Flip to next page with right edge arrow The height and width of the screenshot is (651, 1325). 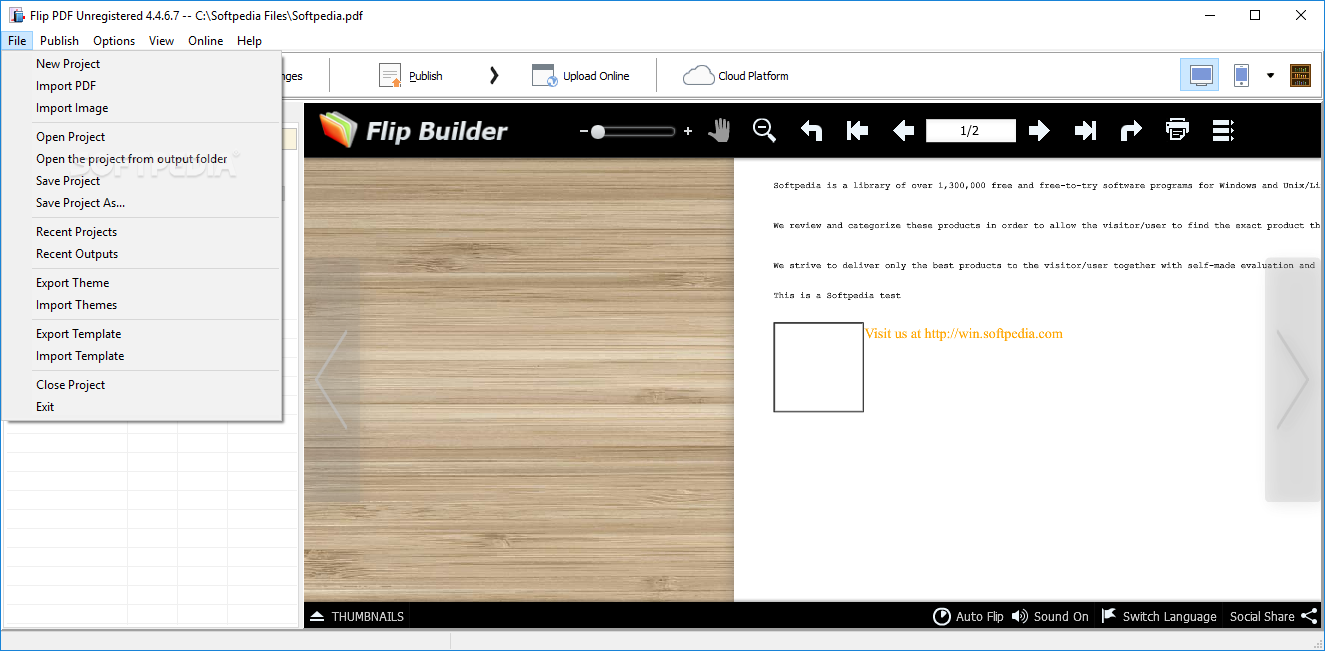[1293, 379]
